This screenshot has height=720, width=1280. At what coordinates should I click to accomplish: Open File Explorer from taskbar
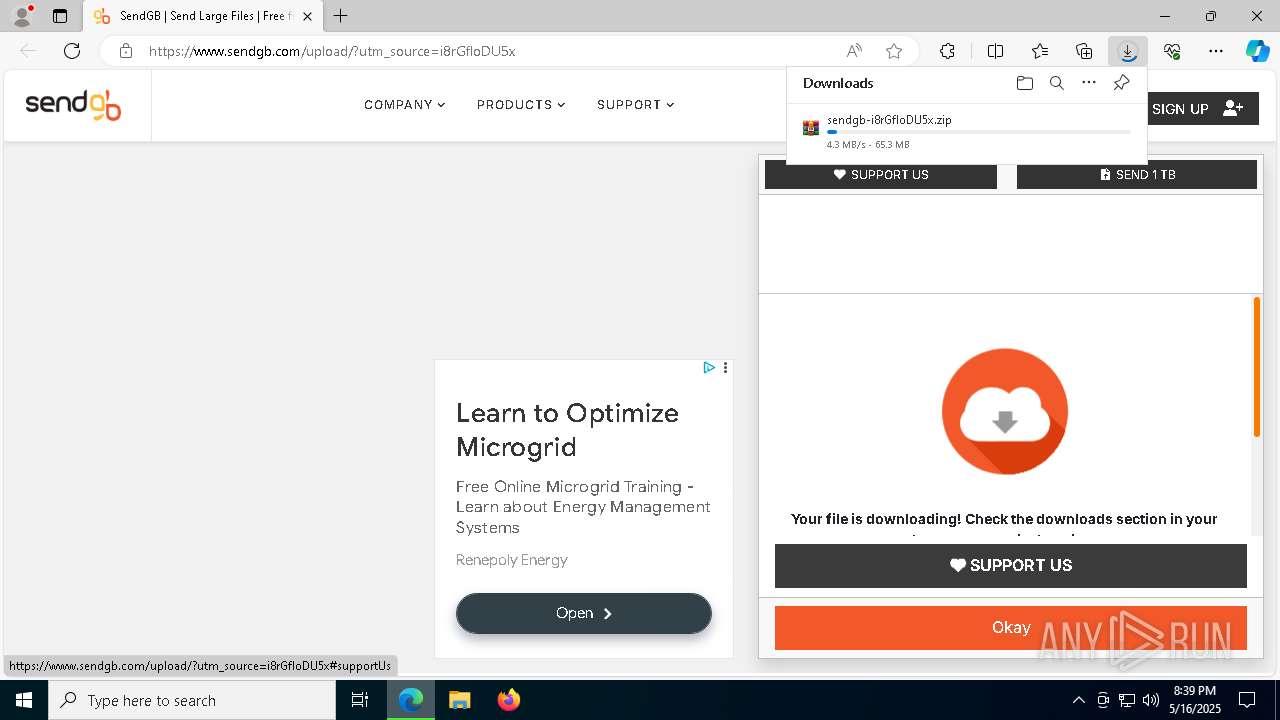pos(459,700)
